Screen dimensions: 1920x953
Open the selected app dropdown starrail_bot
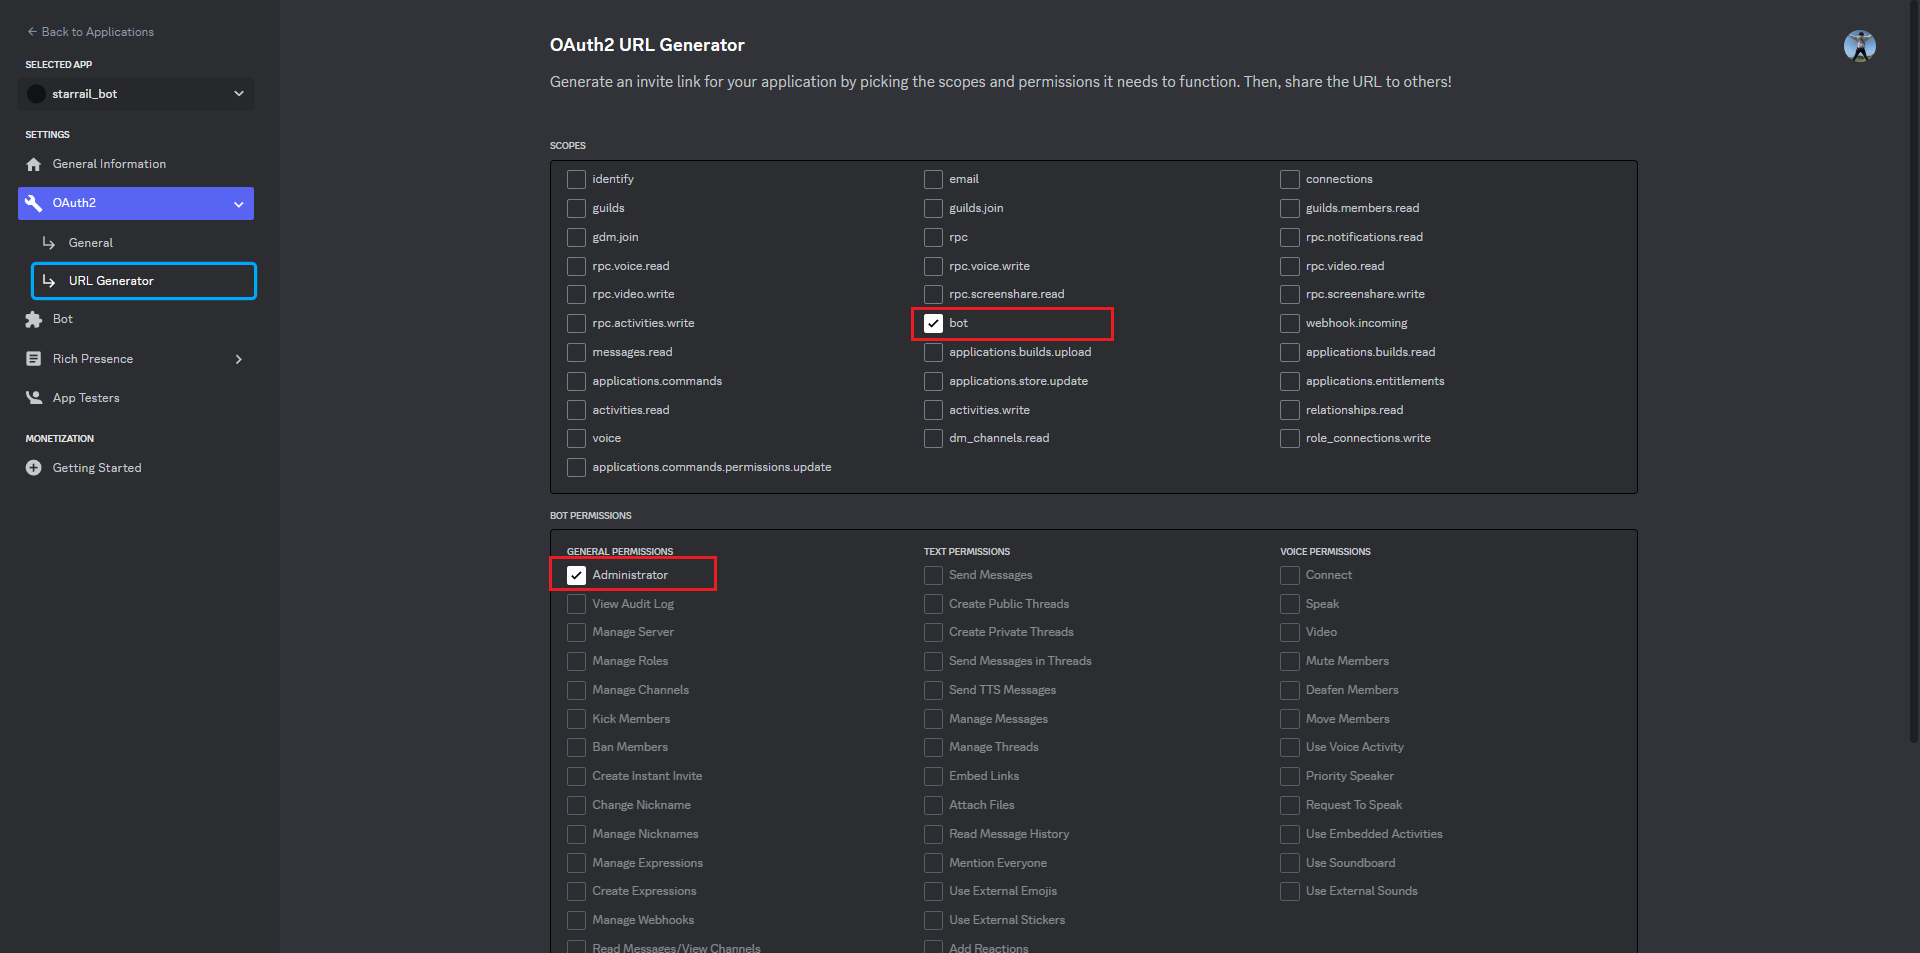coord(136,94)
